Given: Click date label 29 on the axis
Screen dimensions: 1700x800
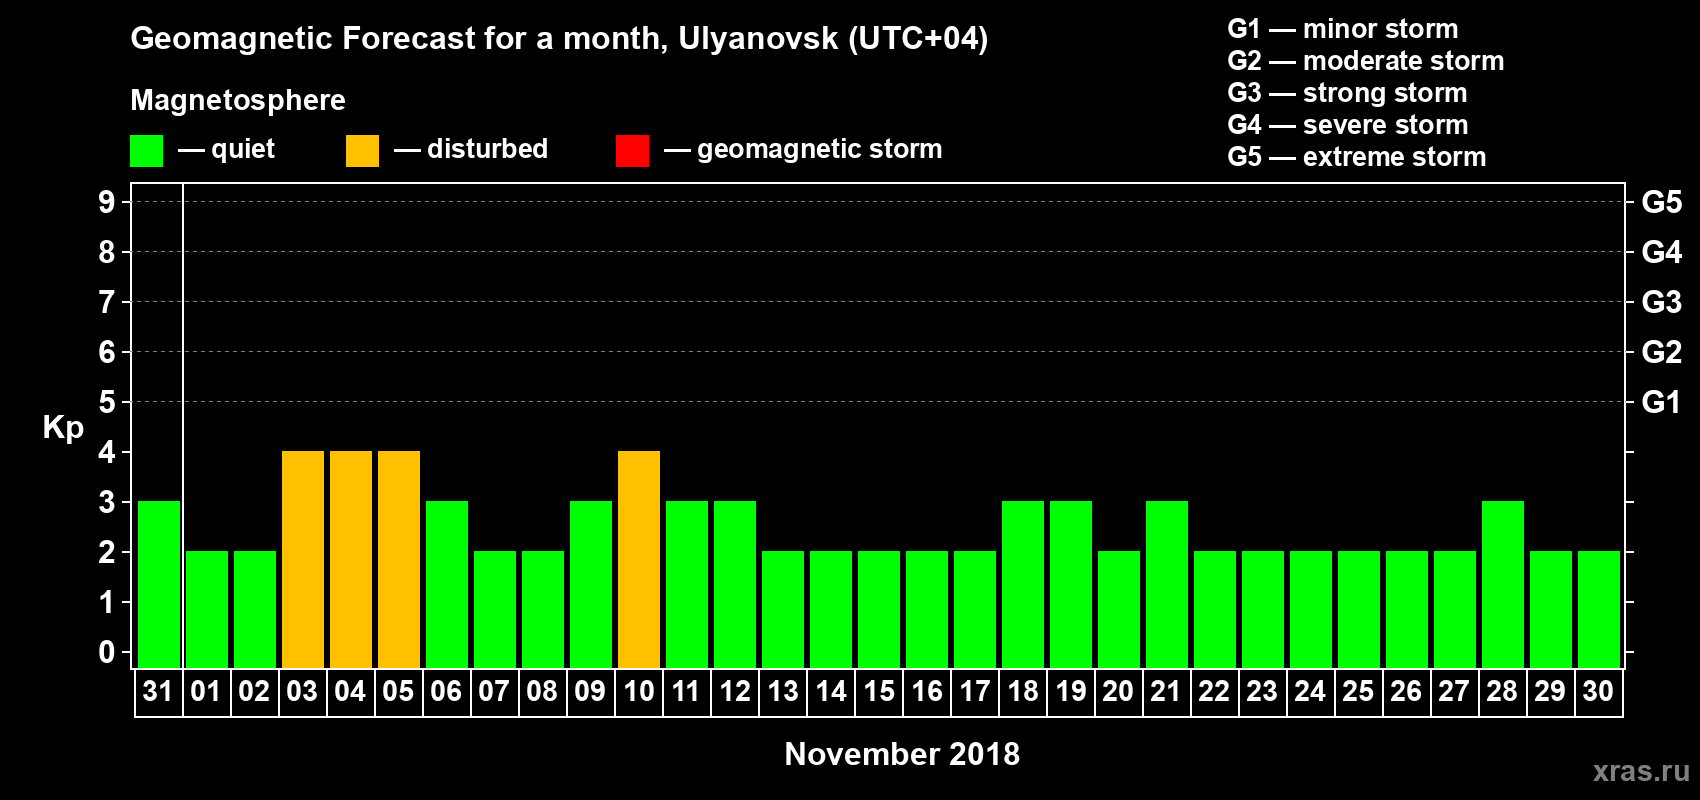Looking at the screenshot, I should [1550, 692].
